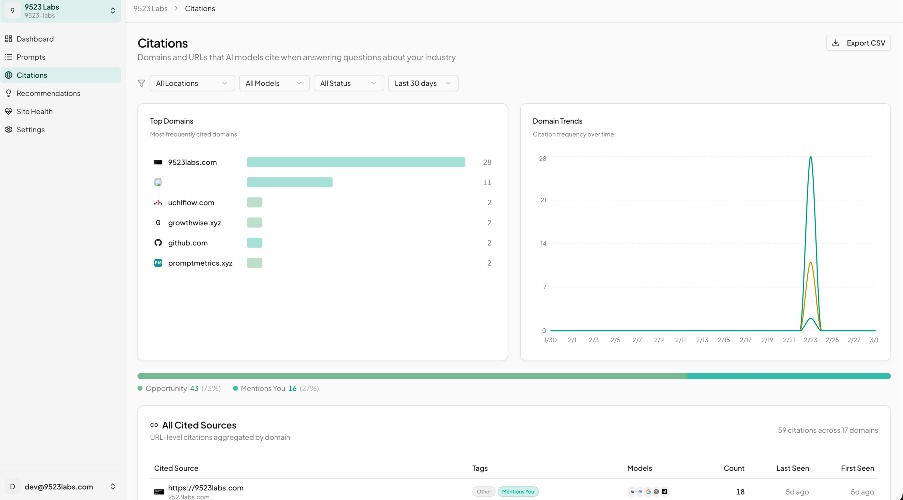Open the https://9523labs.com cited source

pyautogui.click(x=204, y=488)
